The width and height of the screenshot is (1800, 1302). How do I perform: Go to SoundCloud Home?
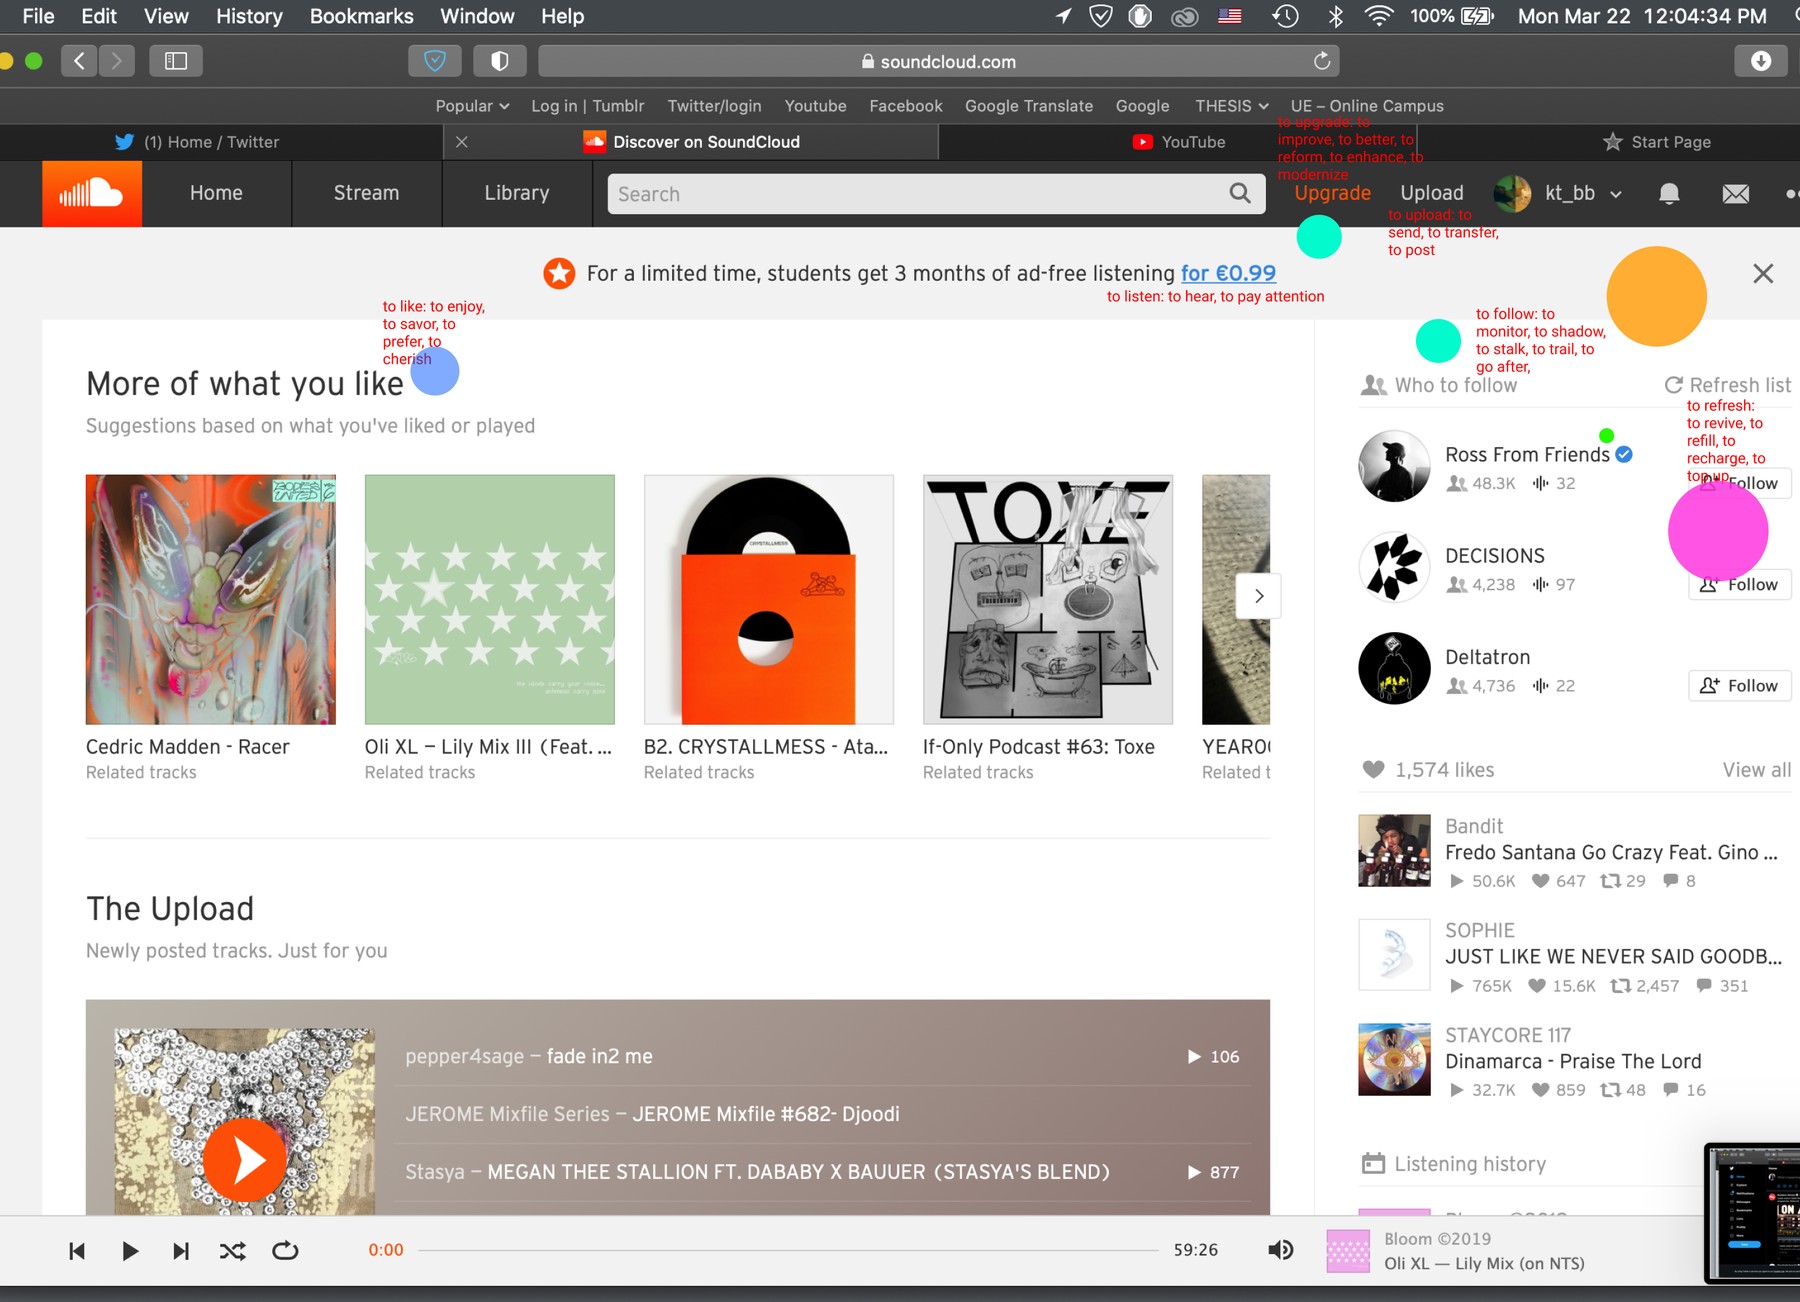[216, 193]
